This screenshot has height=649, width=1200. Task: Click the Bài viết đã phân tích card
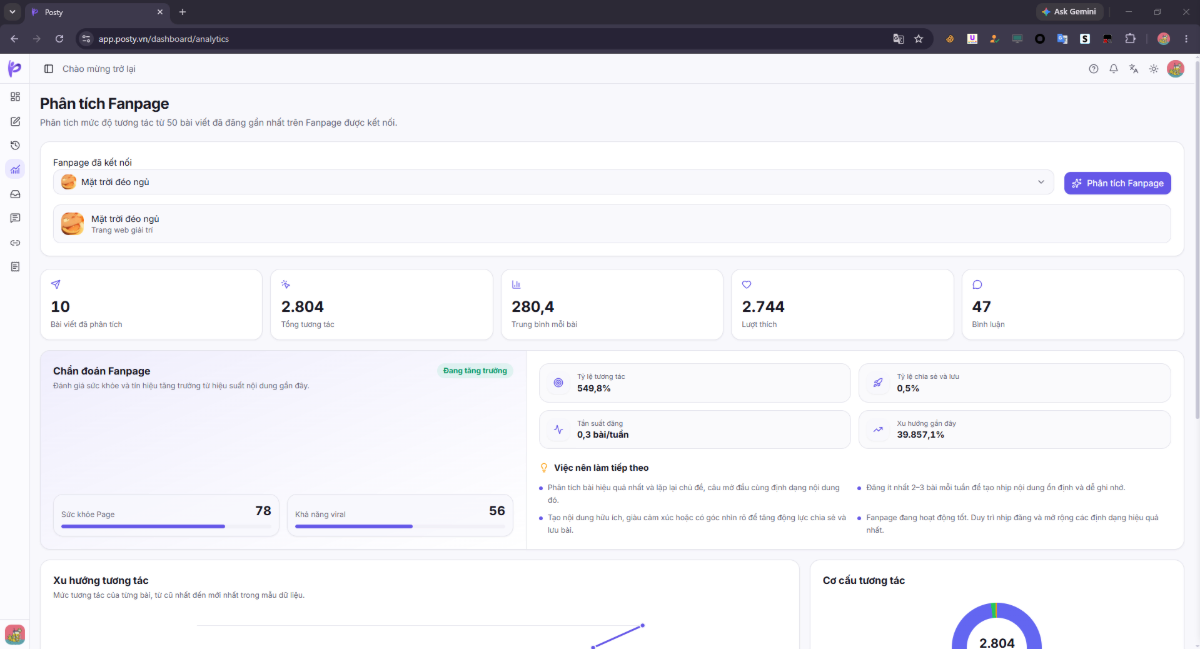(x=151, y=305)
